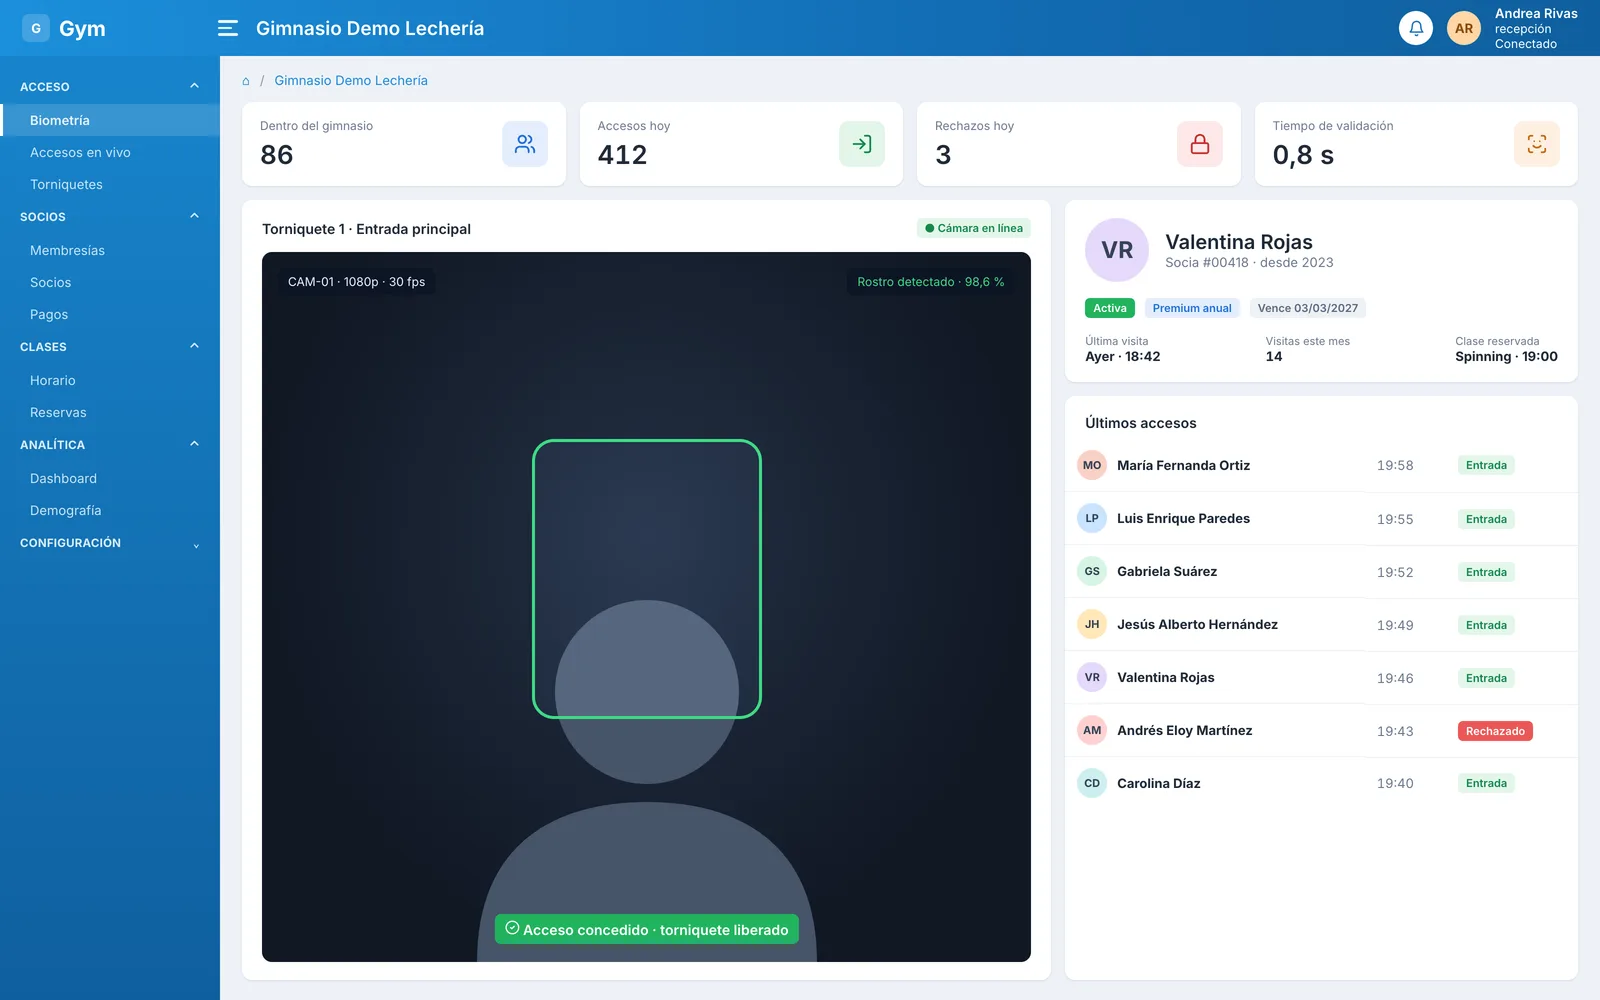The image size is (1600, 1000).
Task: Click the LP avatar for Luis Enrique Paredes
Action: click(x=1092, y=518)
